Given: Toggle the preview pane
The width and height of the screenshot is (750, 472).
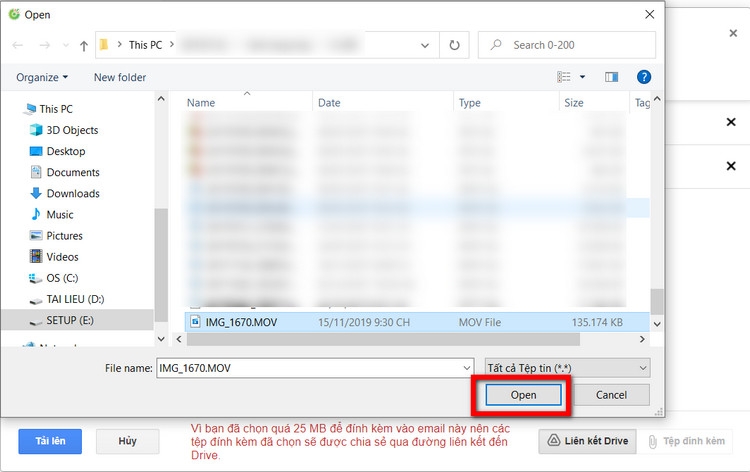Looking at the screenshot, I should point(611,77).
